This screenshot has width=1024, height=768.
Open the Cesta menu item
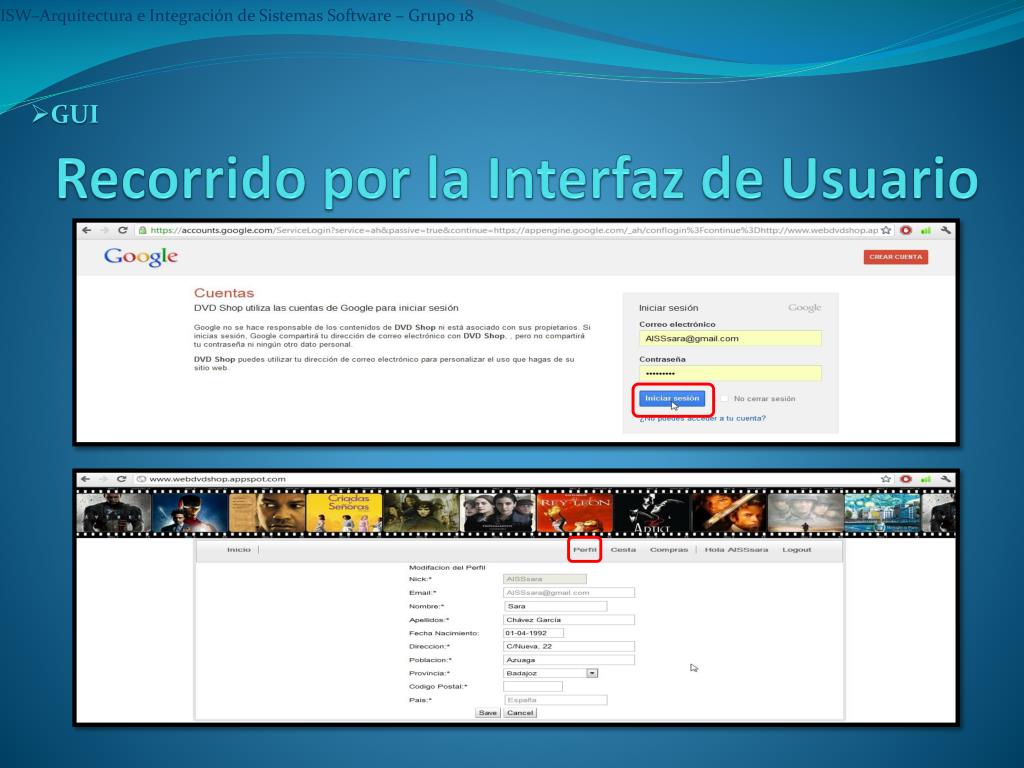(623, 550)
